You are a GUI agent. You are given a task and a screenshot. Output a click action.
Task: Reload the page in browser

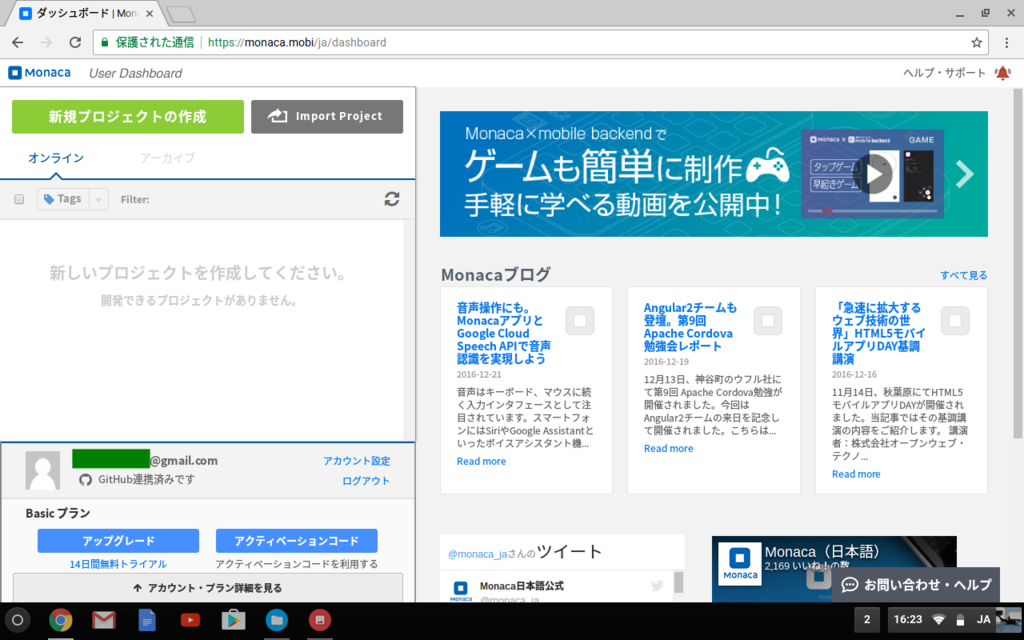coord(75,42)
